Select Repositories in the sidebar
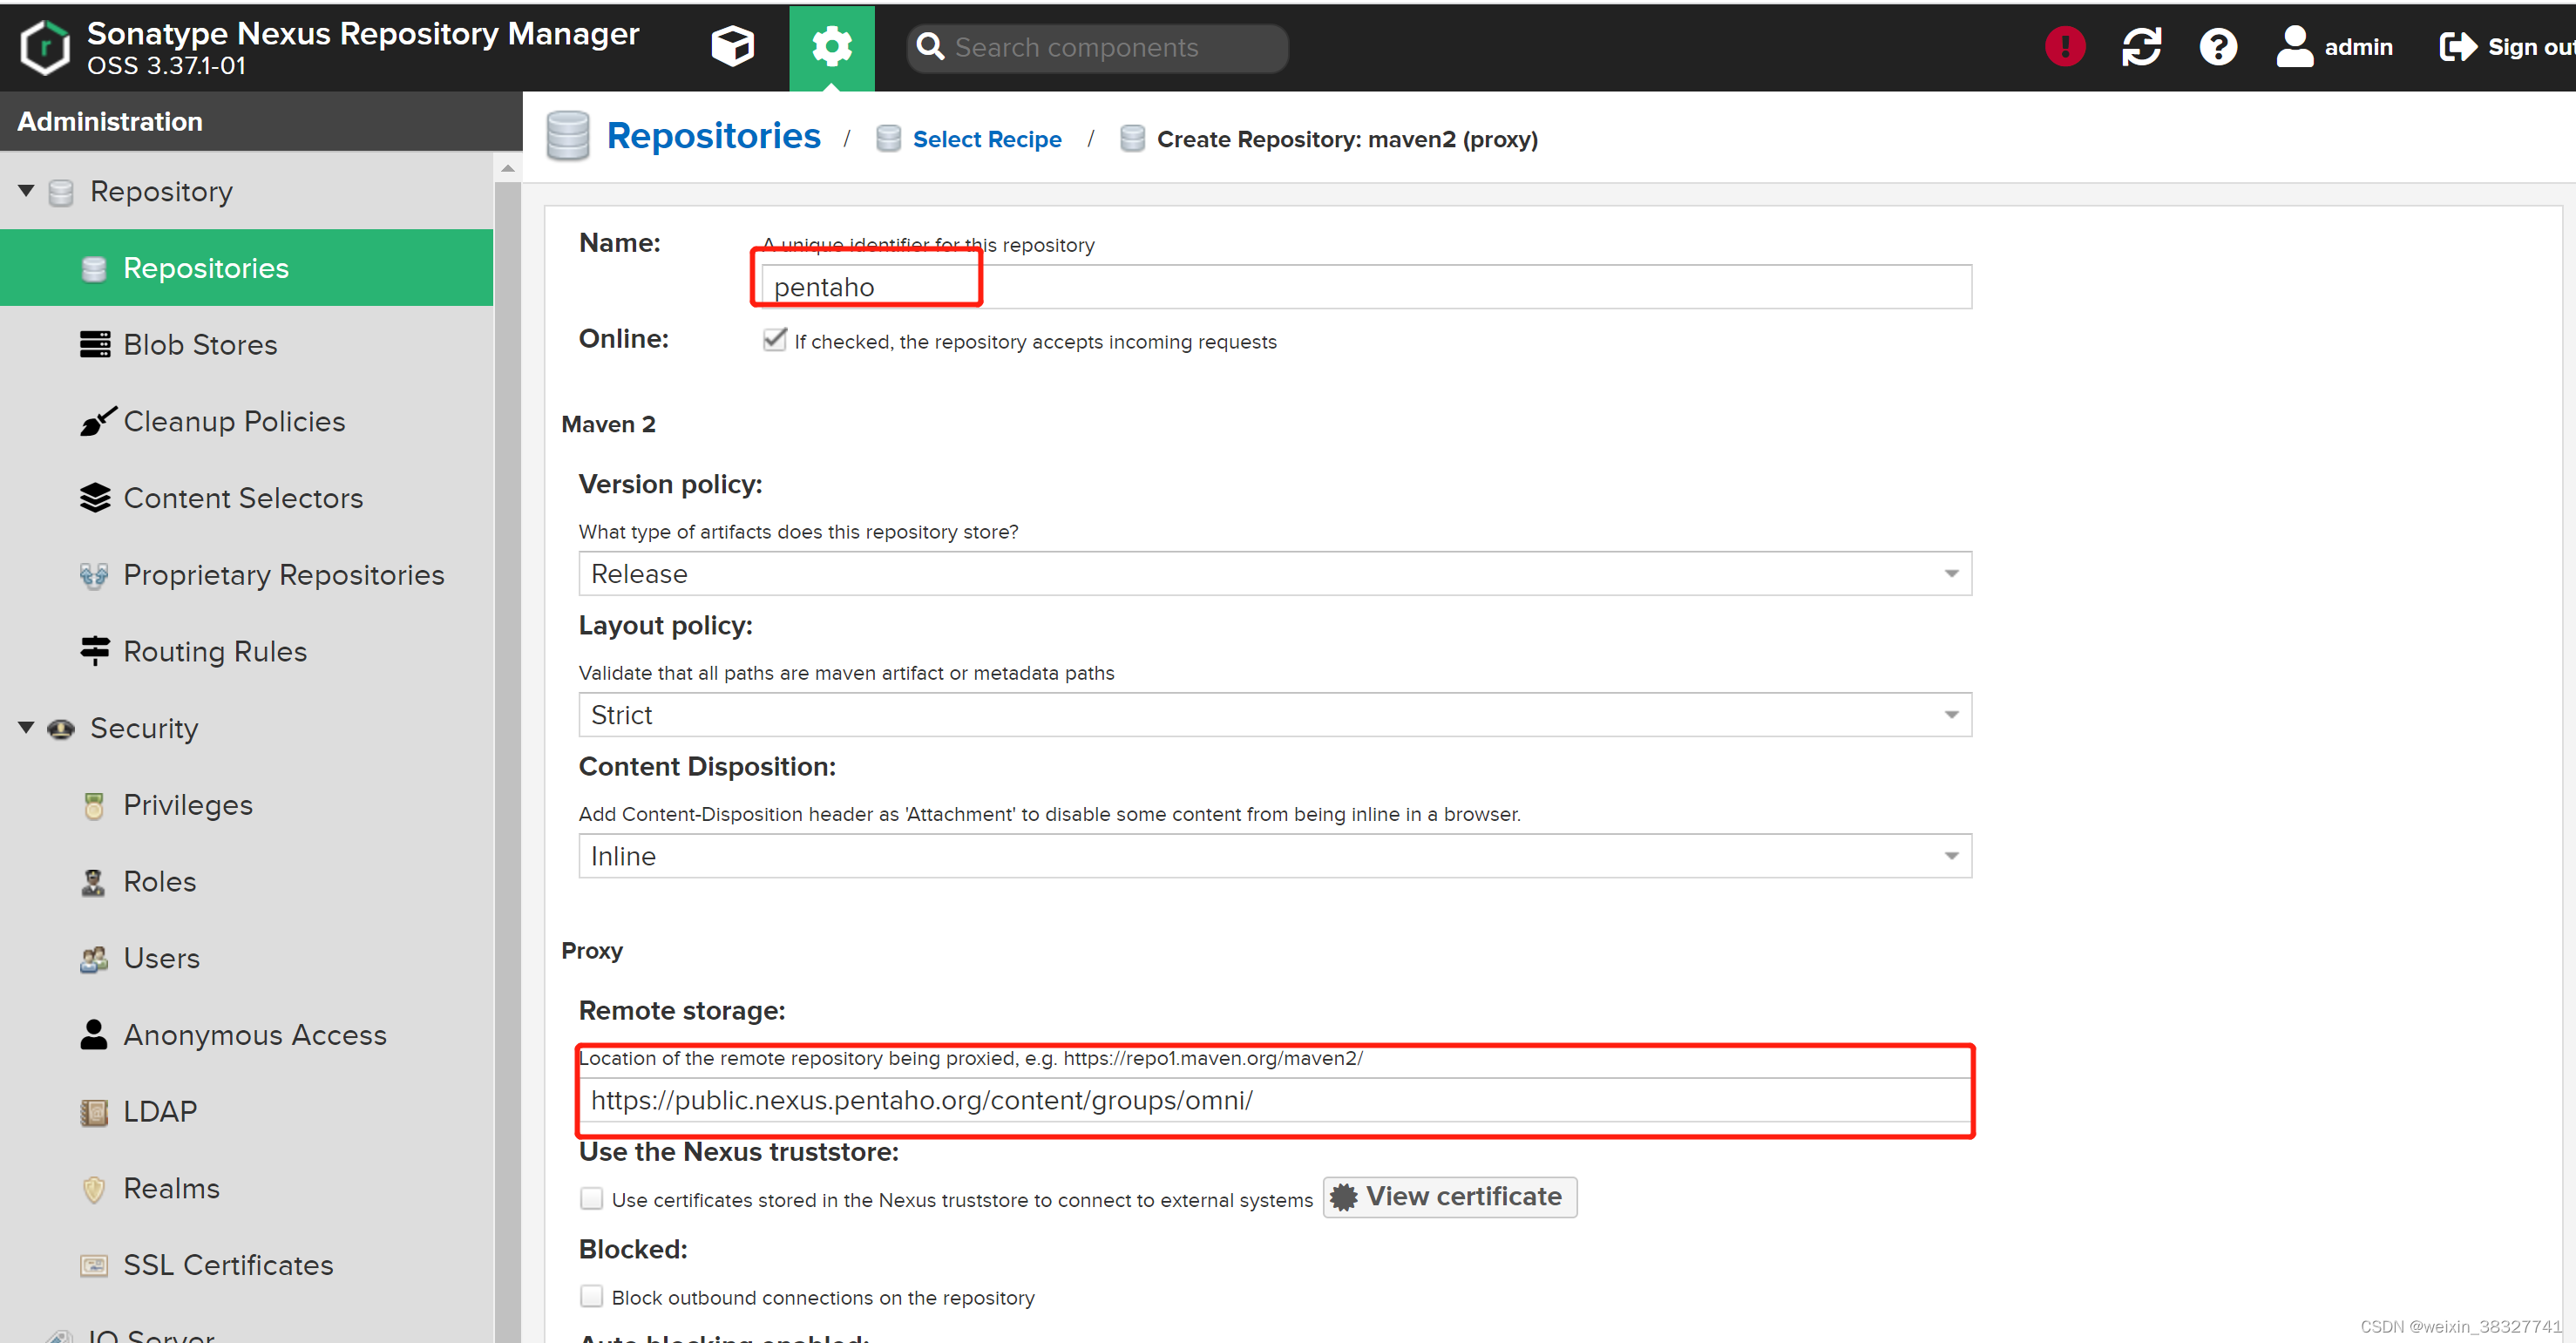This screenshot has height=1343, width=2576. tap(246, 267)
